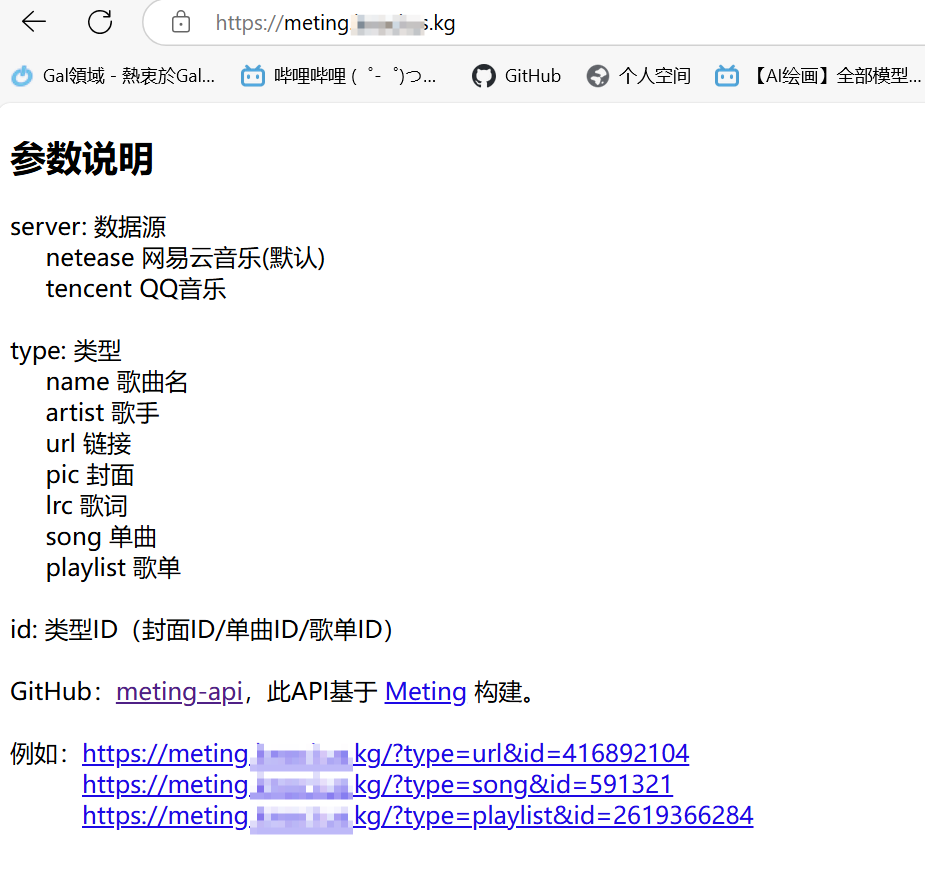View site info via the lock icon
Image resolution: width=925 pixels, height=870 pixels.
point(181,22)
